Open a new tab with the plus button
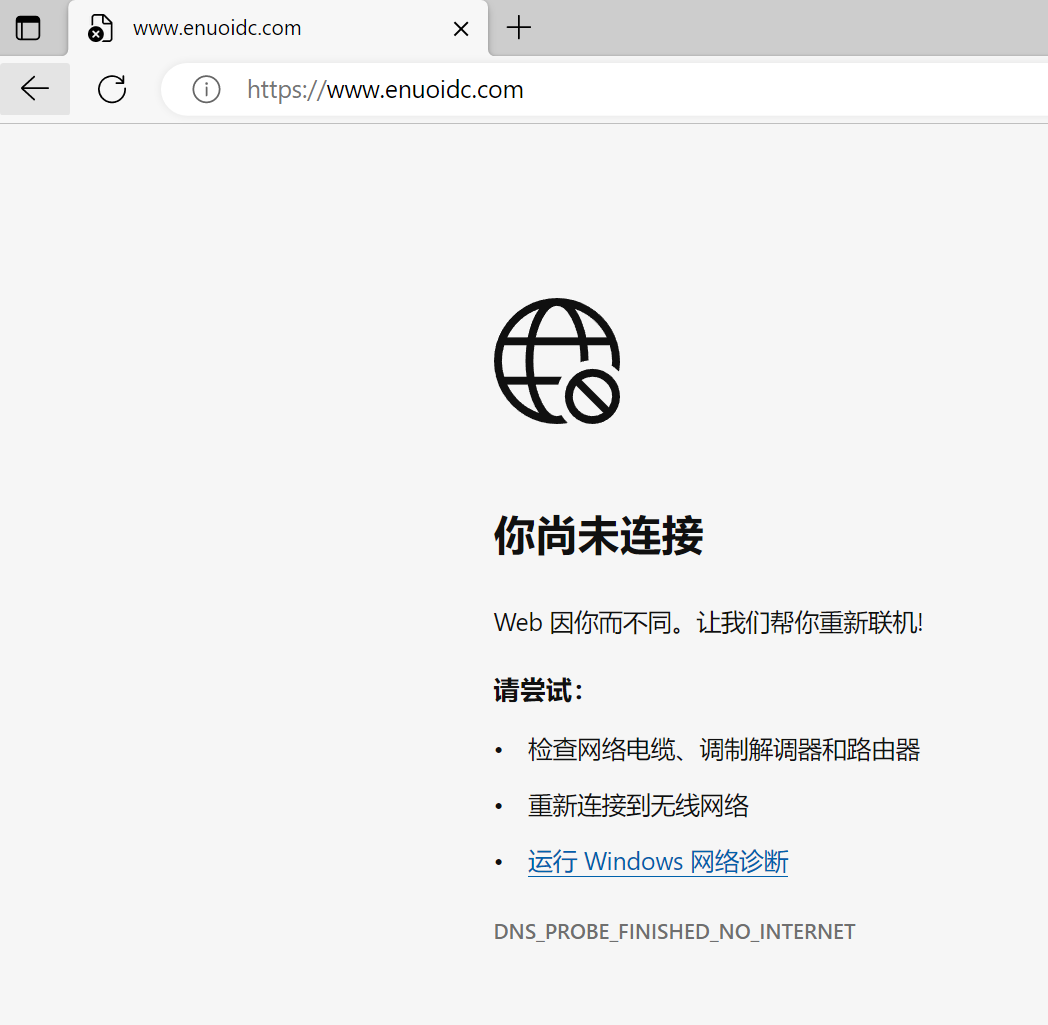This screenshot has height=1025, width=1048. click(518, 28)
